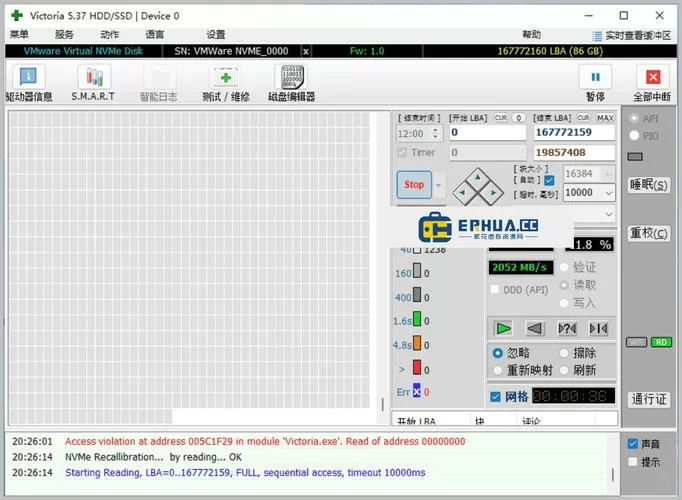The image size is (682, 500).
Task: Launch the 磁盘编辑器 disk editor
Action: 291,82
